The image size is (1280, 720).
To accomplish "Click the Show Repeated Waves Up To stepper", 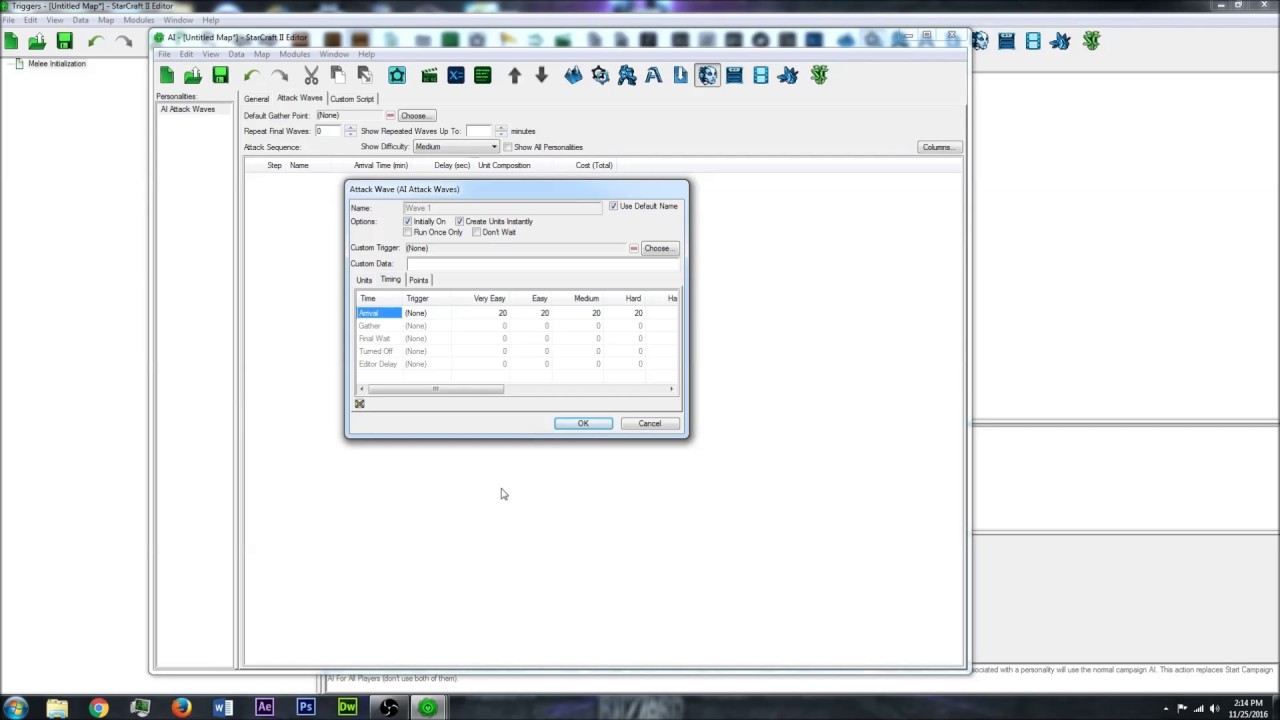I will pos(500,131).
